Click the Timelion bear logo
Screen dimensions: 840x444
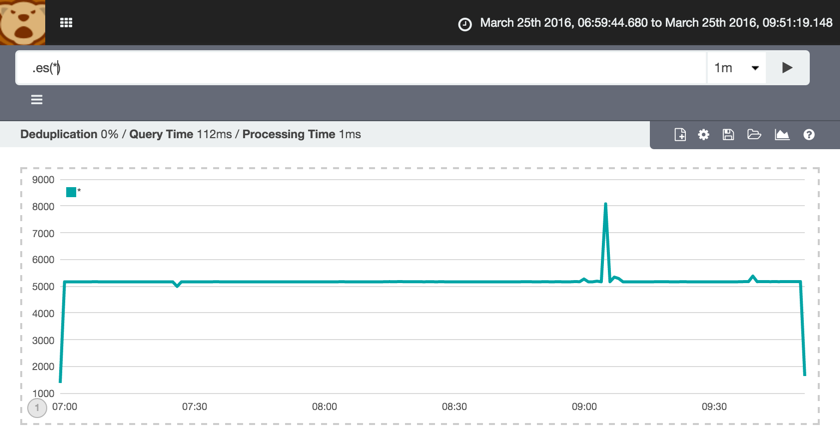pos(22,22)
